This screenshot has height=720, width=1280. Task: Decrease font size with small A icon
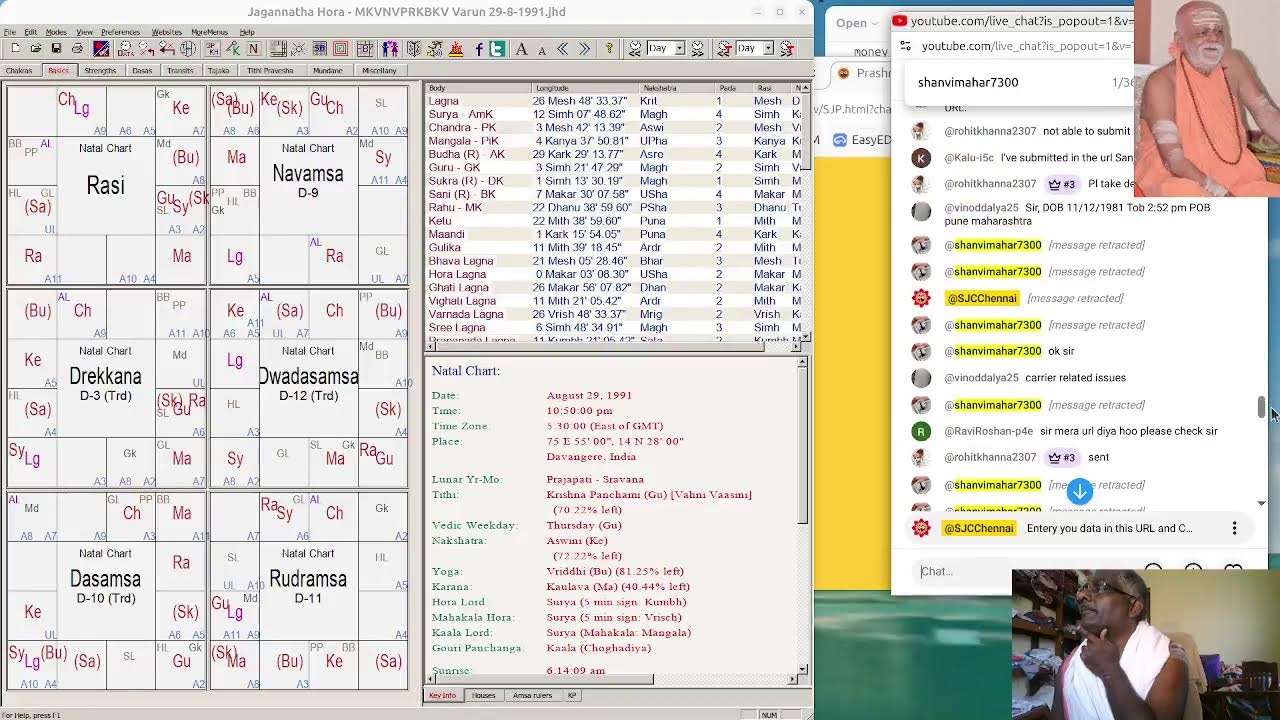542,49
